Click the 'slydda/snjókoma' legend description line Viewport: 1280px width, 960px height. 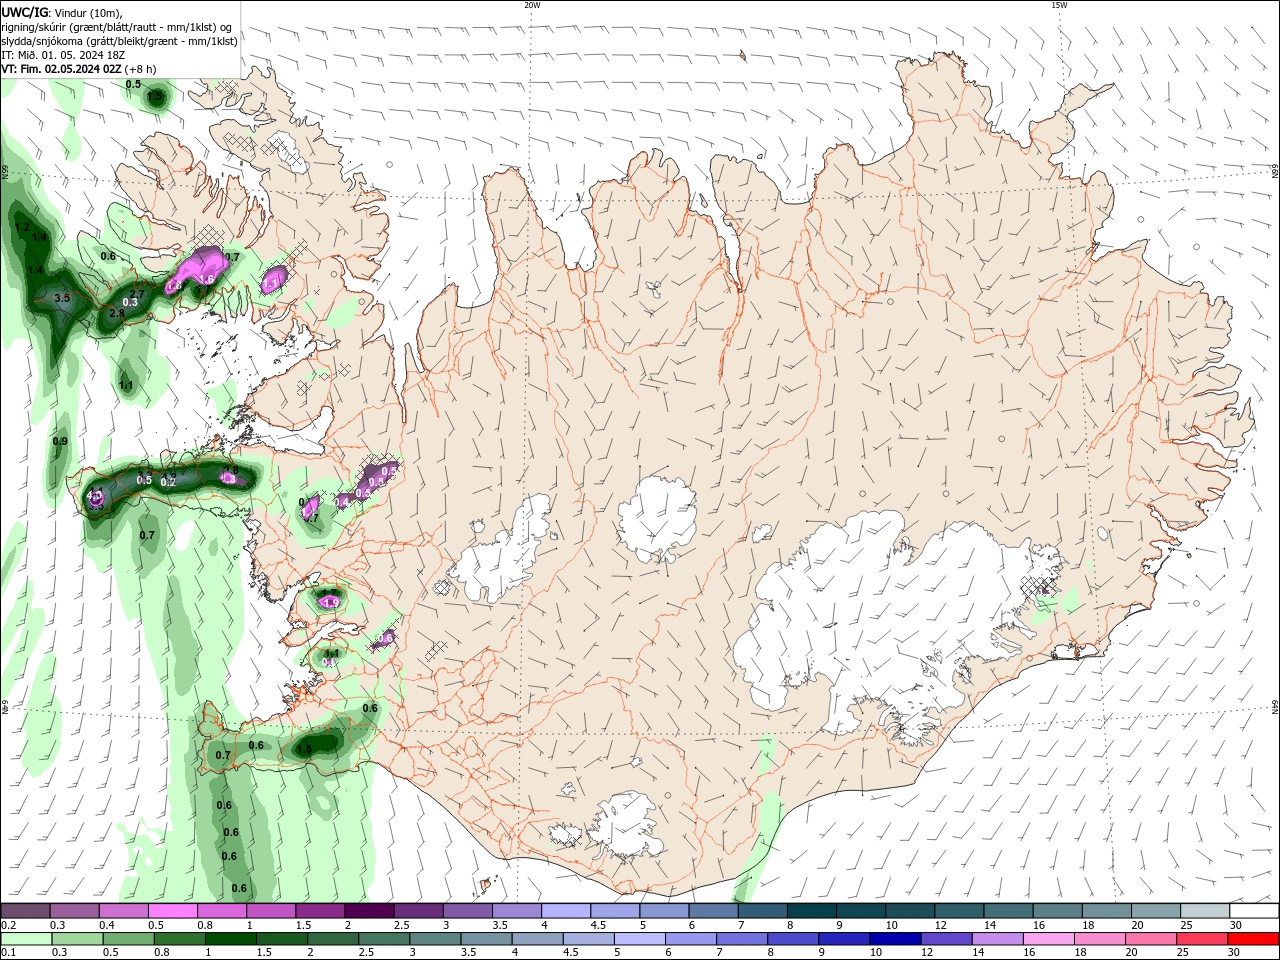[x=120, y=41]
